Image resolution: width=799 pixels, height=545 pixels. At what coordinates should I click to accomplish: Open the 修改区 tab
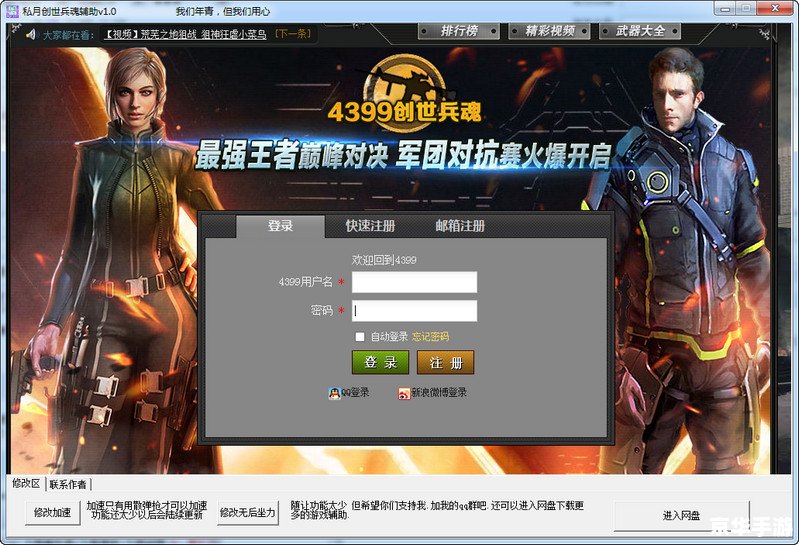click(x=26, y=483)
